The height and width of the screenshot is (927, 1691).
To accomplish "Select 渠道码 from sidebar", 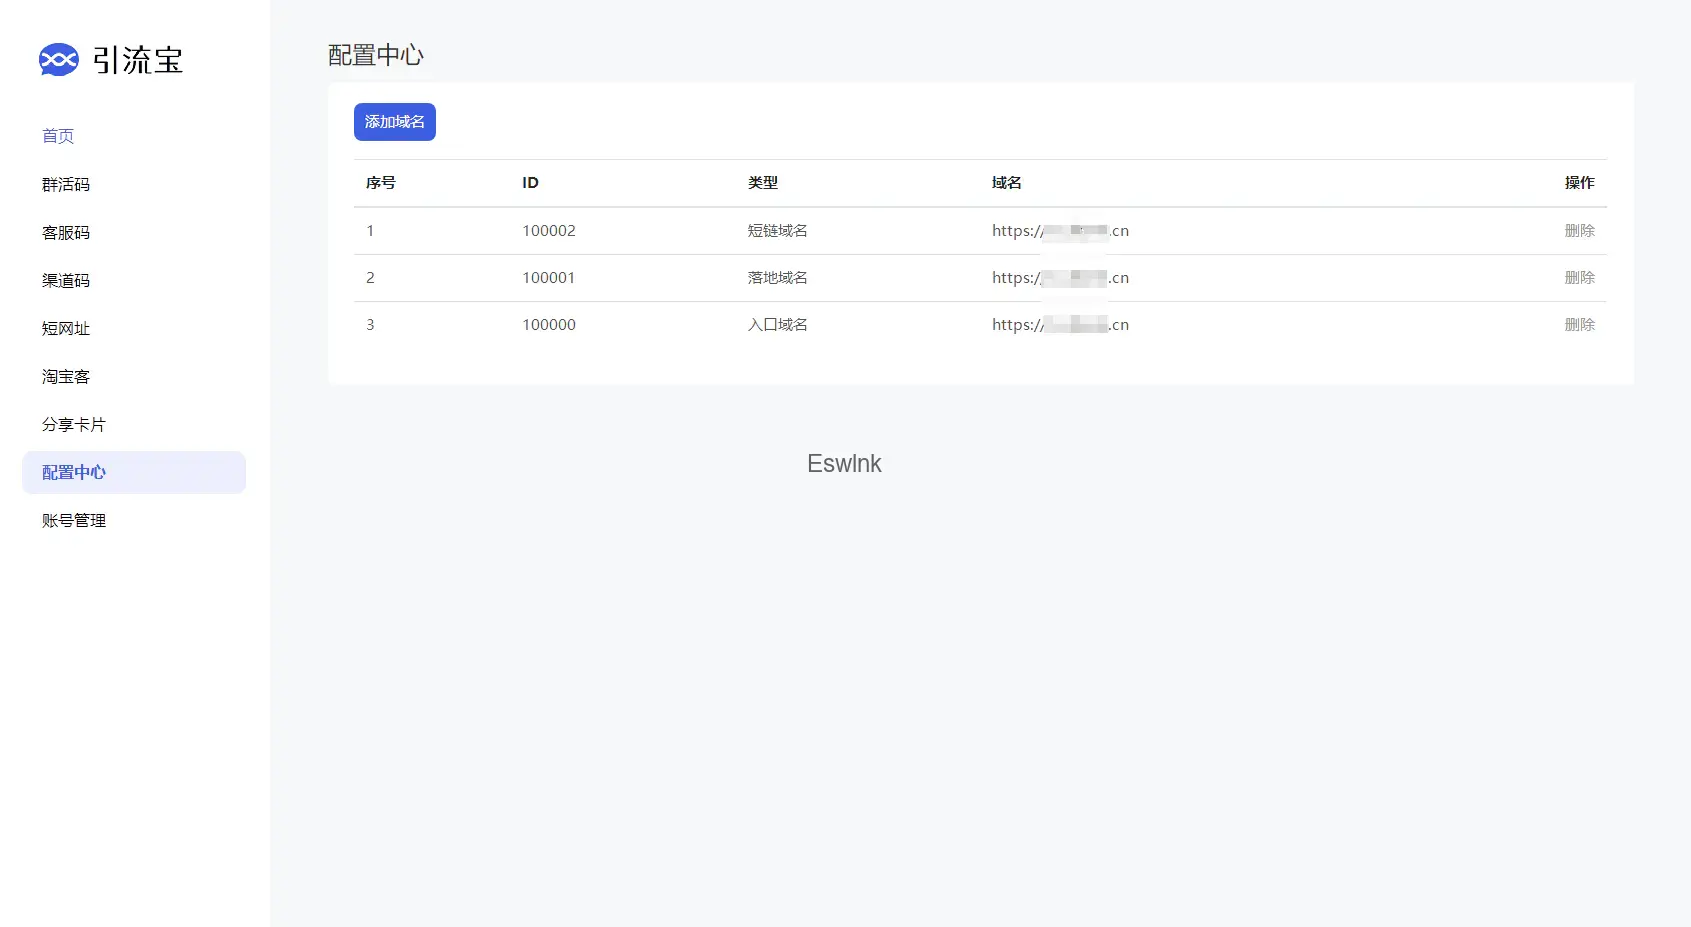I will point(66,280).
